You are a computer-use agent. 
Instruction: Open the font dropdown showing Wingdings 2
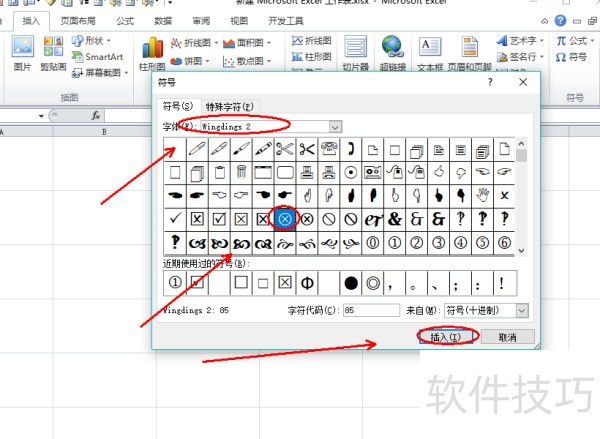335,127
